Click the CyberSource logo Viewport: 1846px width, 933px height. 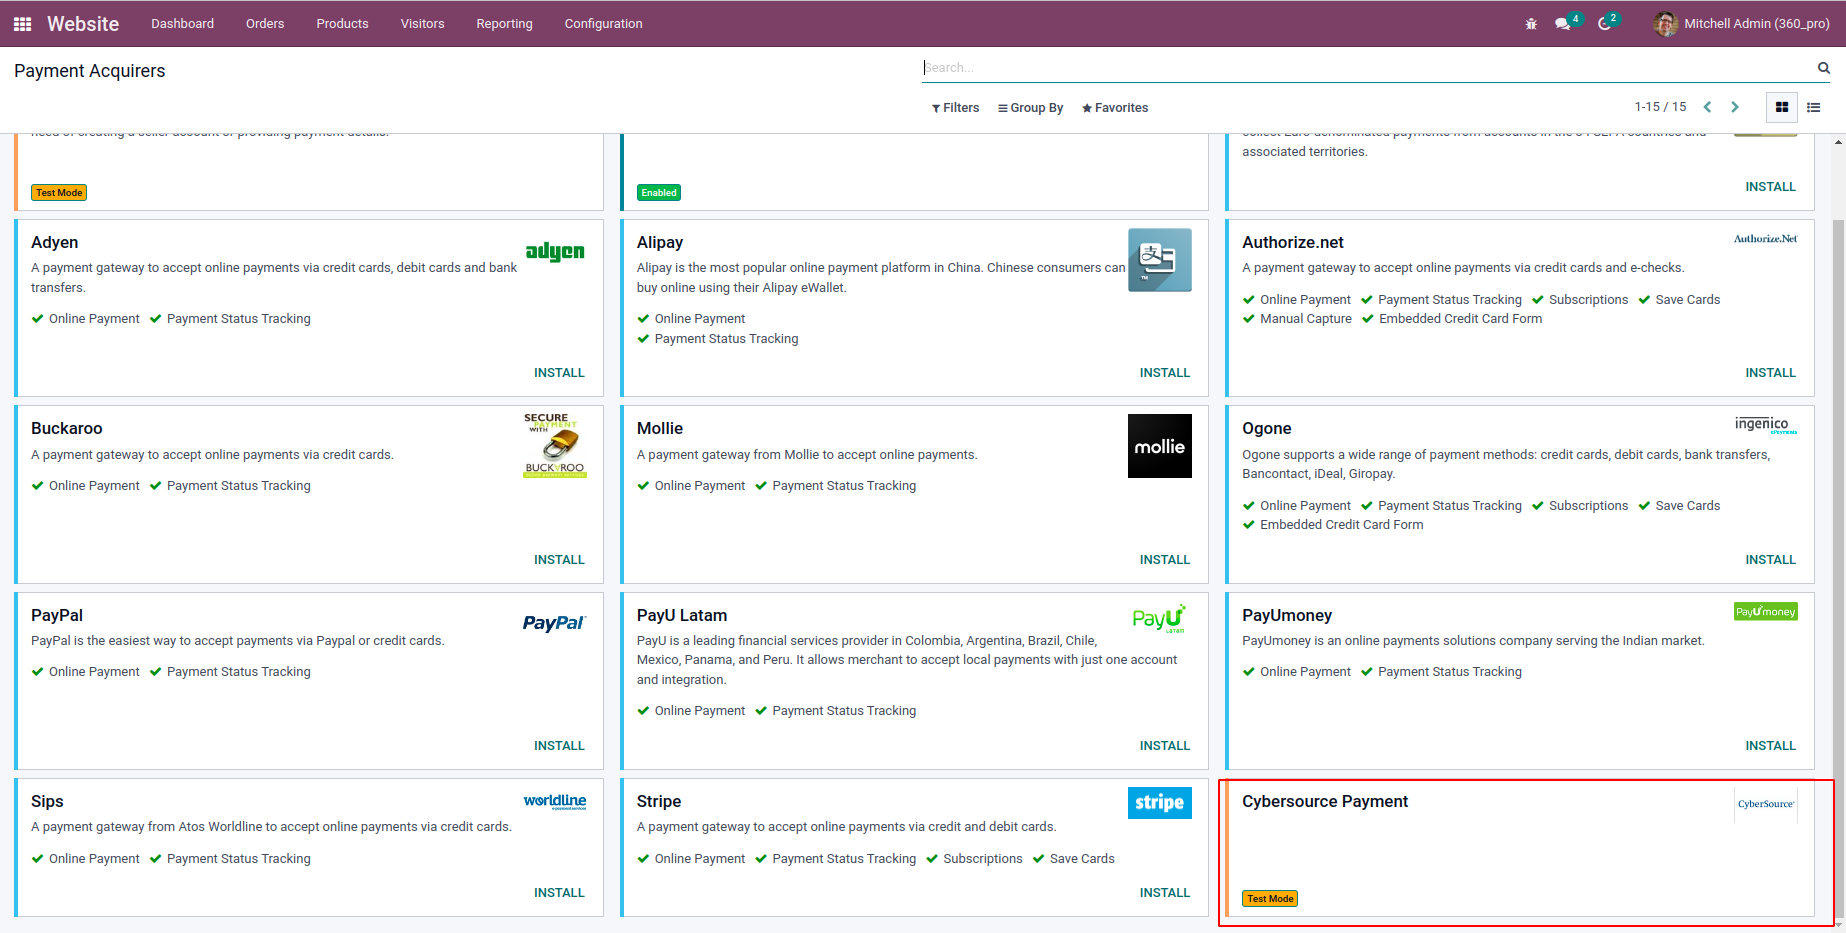click(1766, 804)
